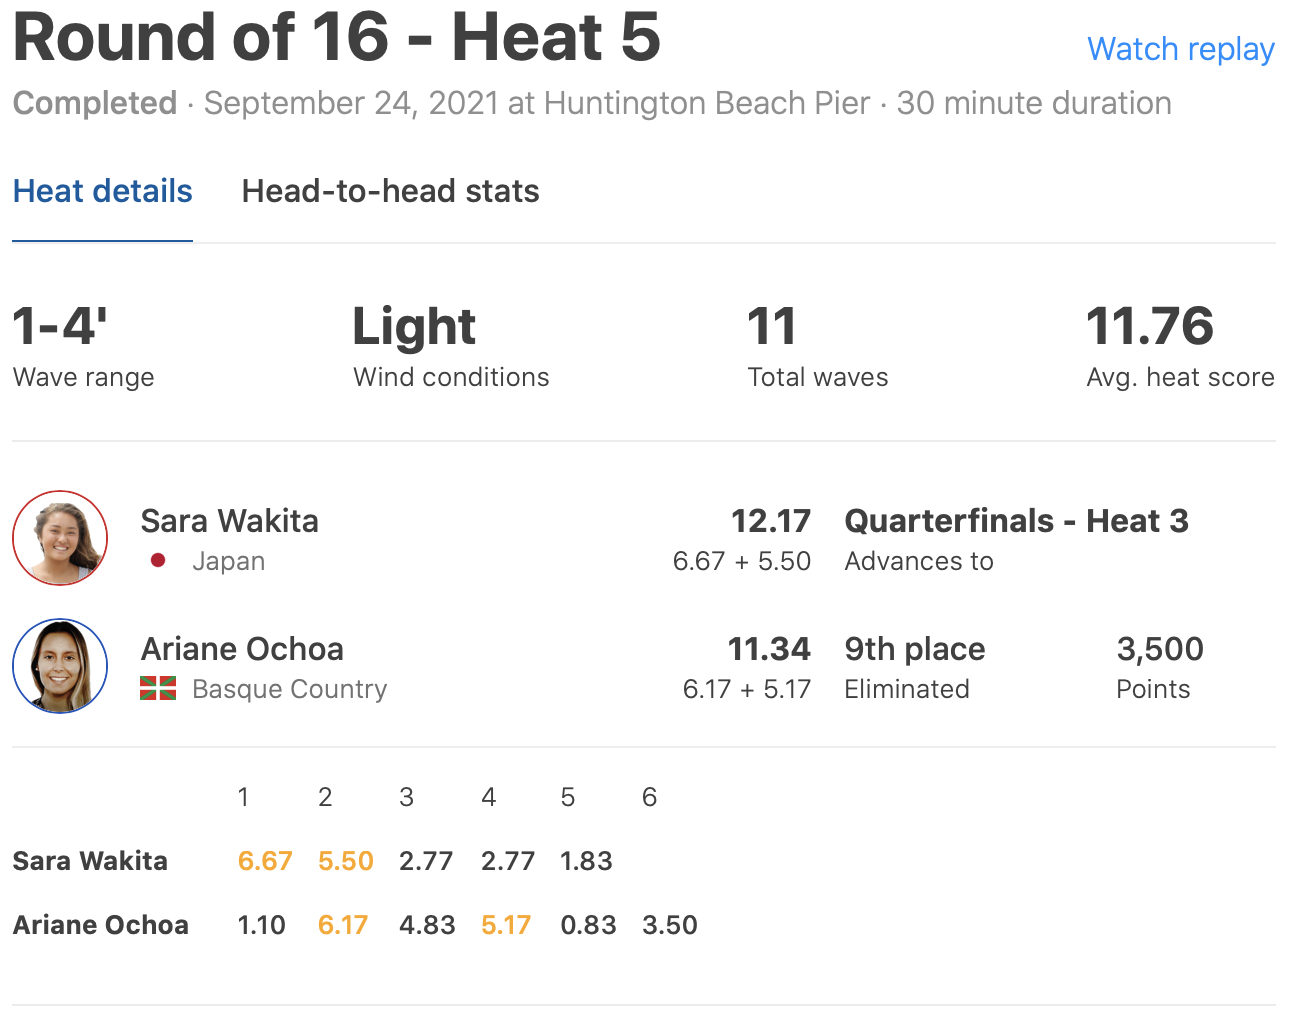The image size is (1296, 1010).
Task: Select Ariane Ochoa's highlighted 5.17 score
Action: (506, 925)
